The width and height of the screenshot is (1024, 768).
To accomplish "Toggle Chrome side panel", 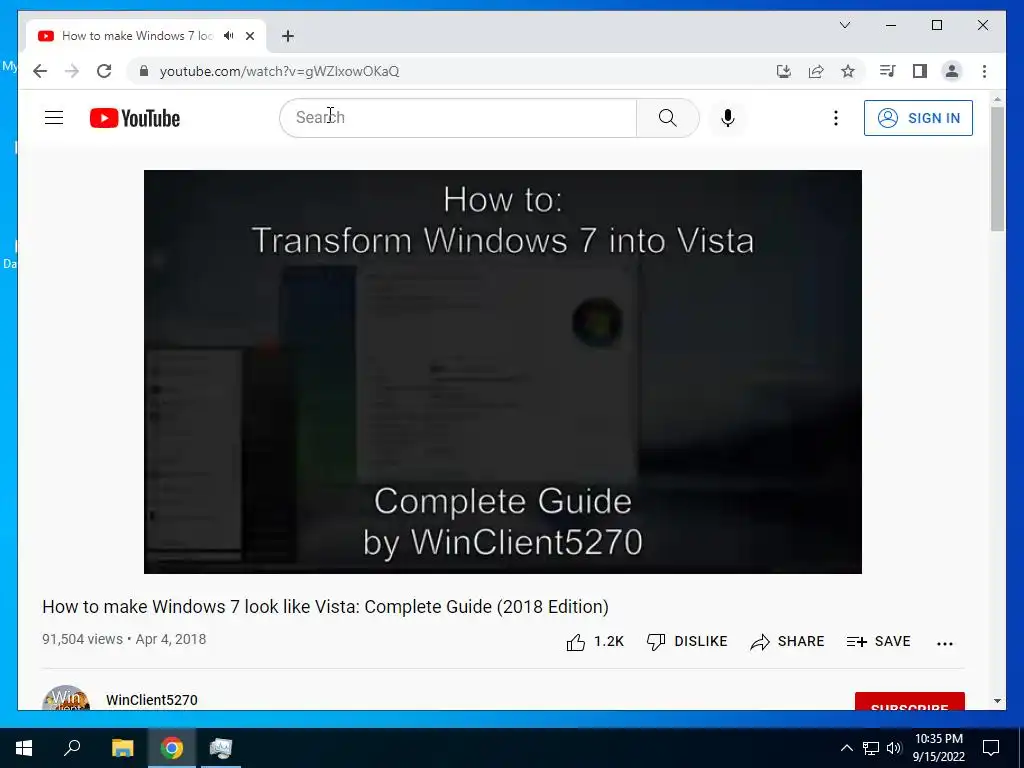I will point(920,71).
